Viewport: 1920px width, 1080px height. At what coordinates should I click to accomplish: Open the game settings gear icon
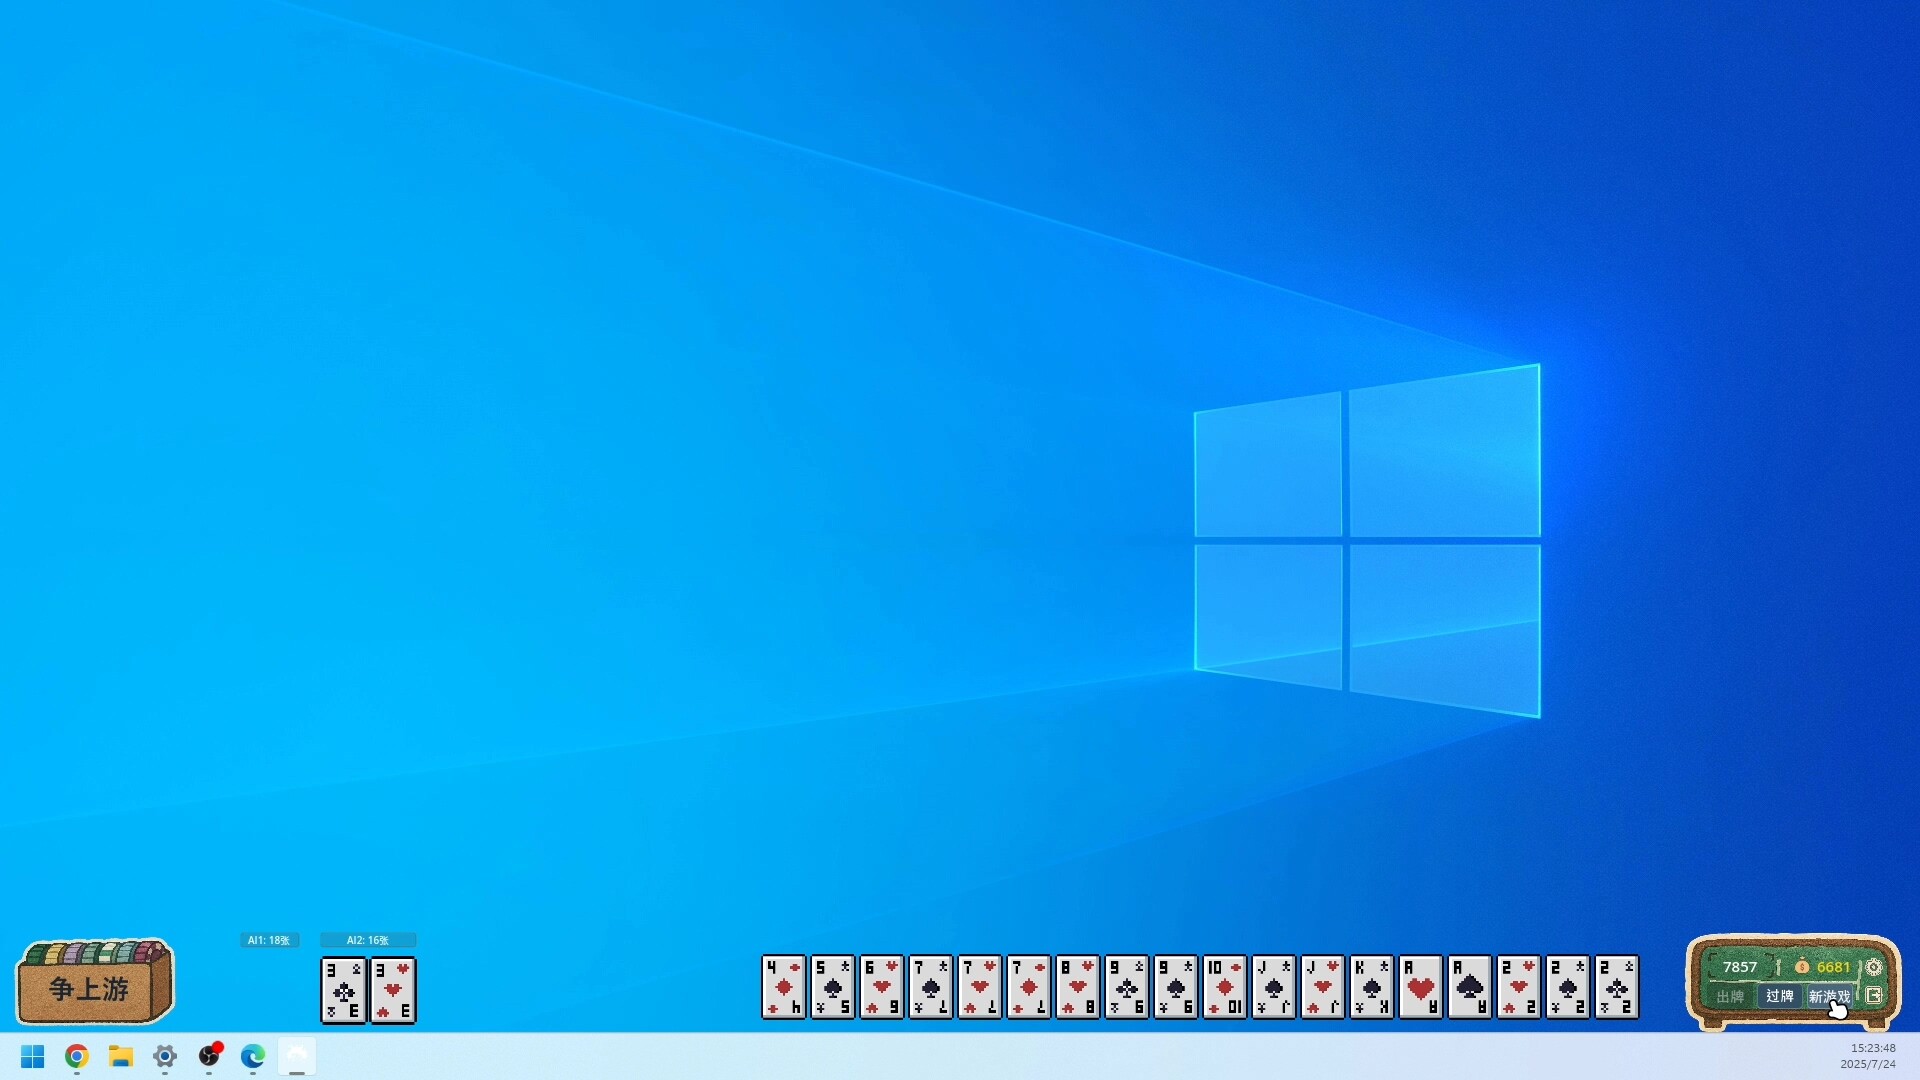(1875, 967)
